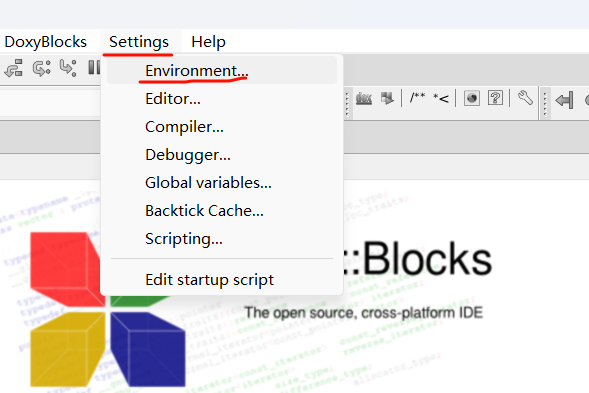
Task: Click the Settings menu in the menu bar
Action: point(139,42)
